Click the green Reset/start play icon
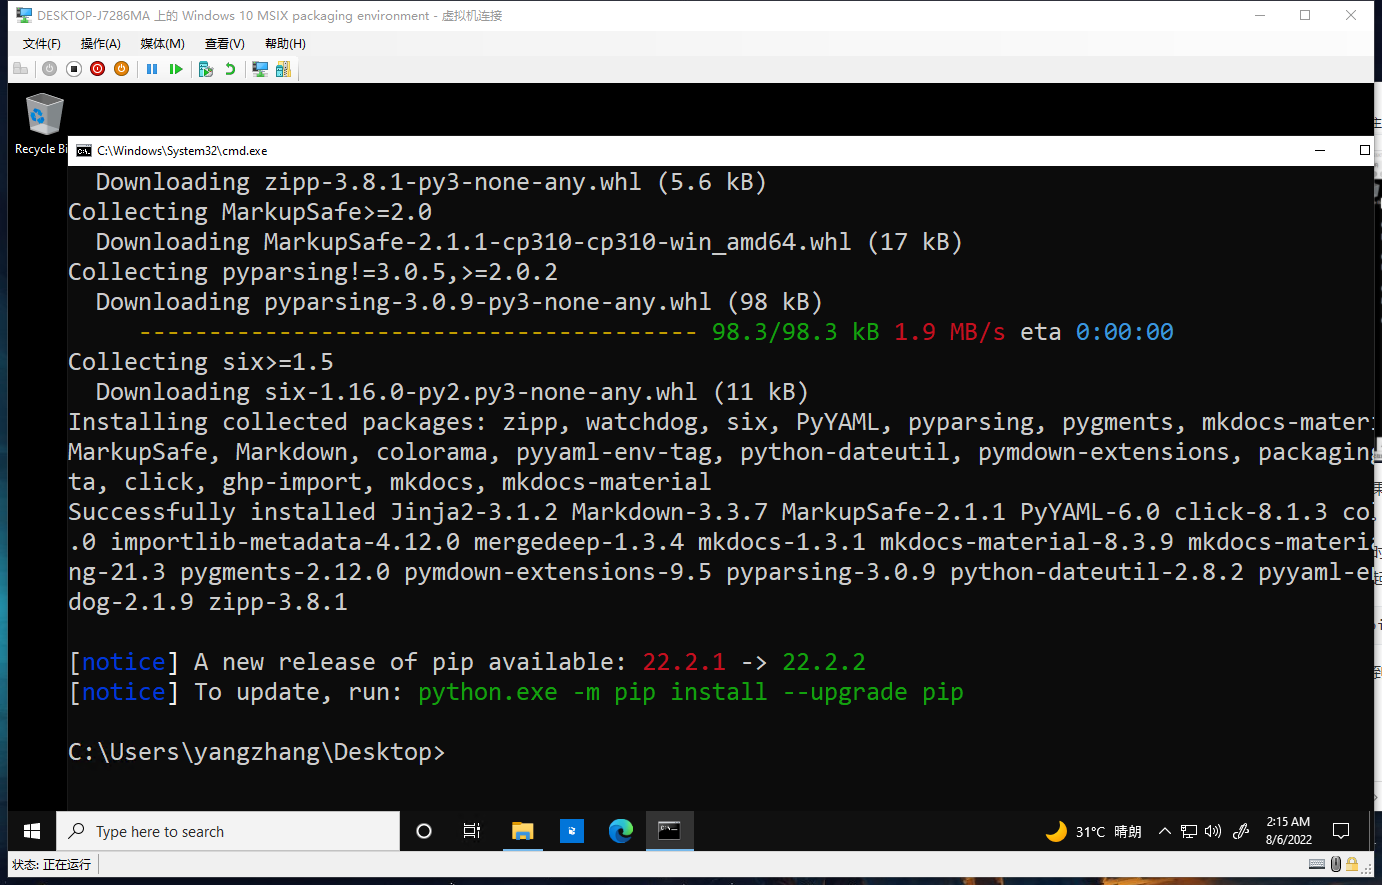The height and width of the screenshot is (885, 1382). tap(176, 69)
